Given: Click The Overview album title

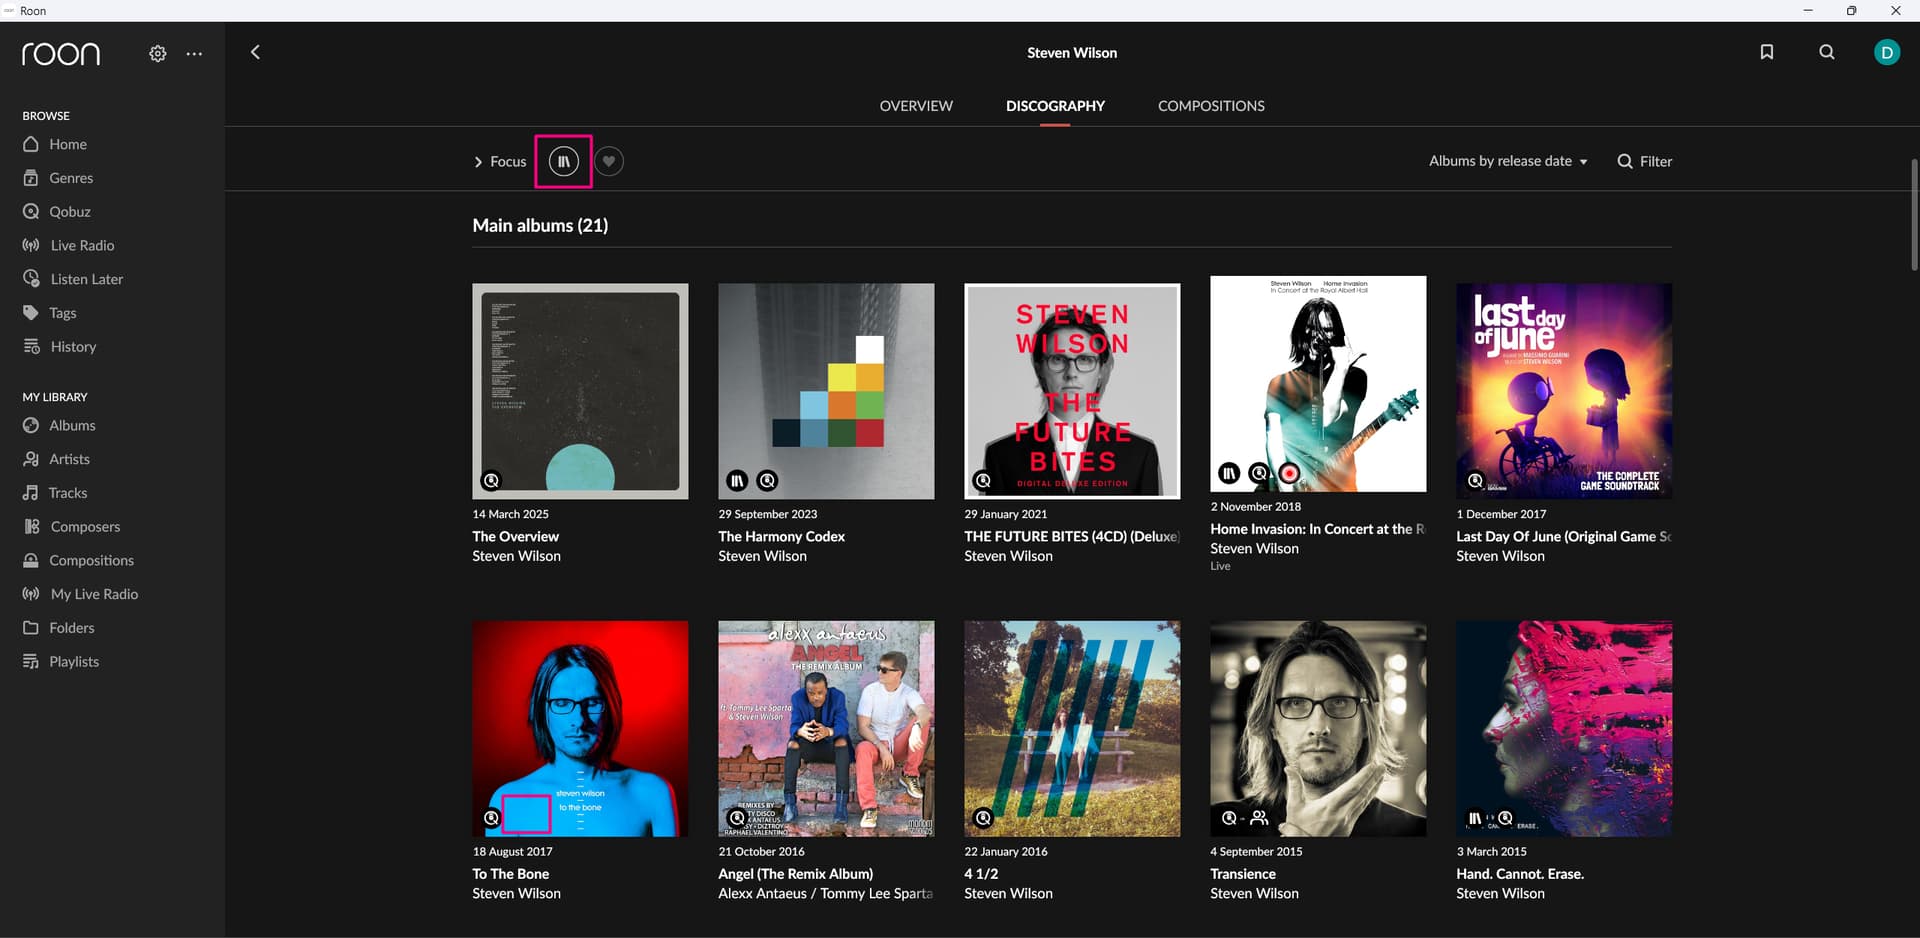Looking at the screenshot, I should [x=515, y=537].
